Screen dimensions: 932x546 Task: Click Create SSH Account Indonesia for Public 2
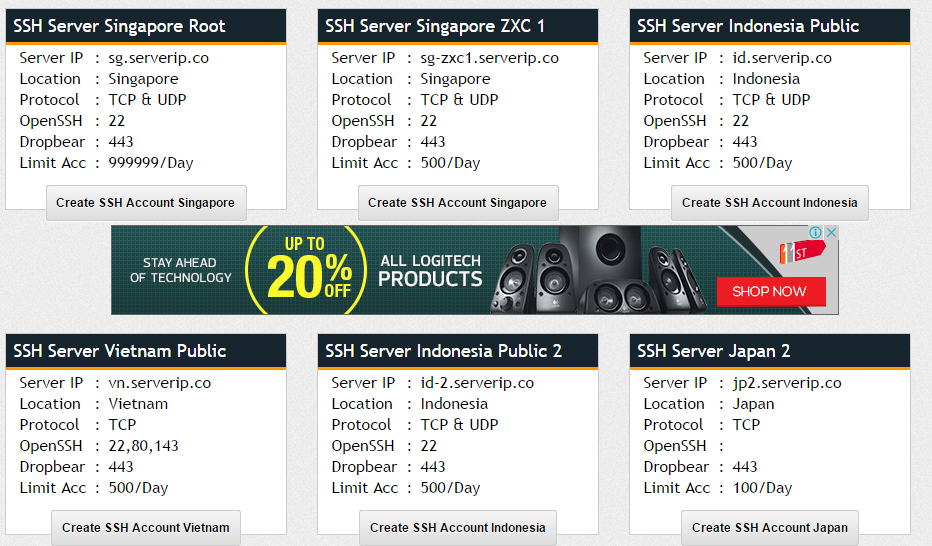pos(458,528)
